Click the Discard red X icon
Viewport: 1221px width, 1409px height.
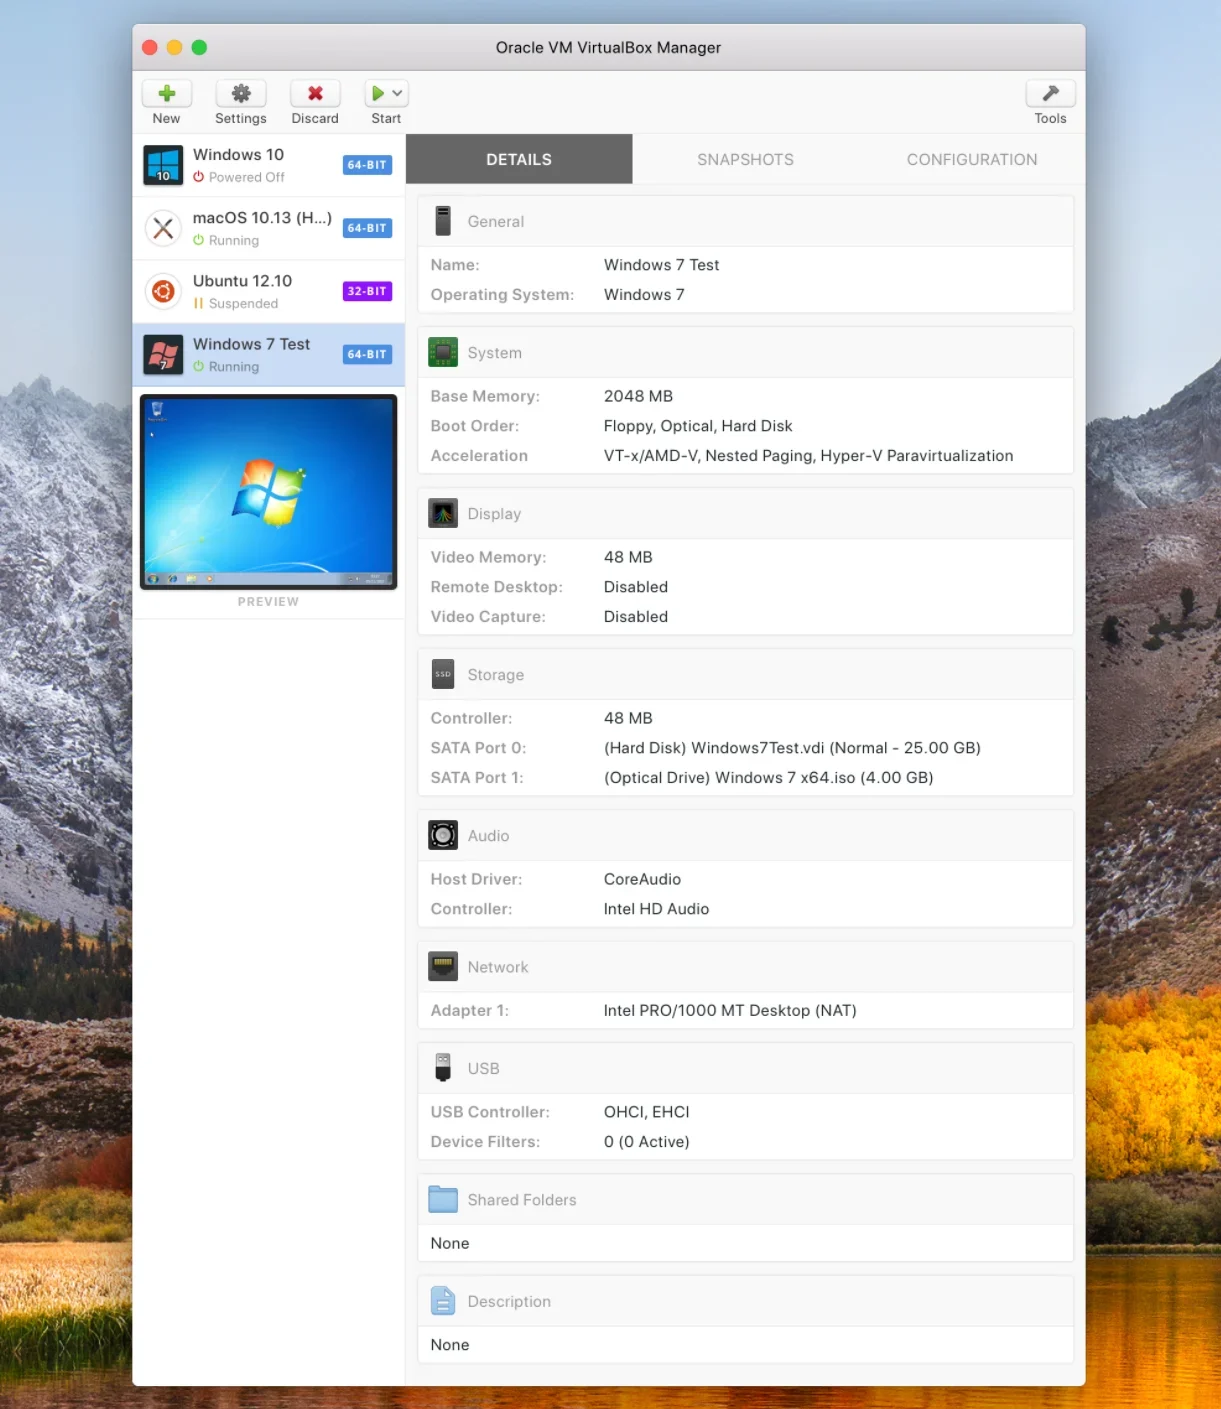(315, 93)
